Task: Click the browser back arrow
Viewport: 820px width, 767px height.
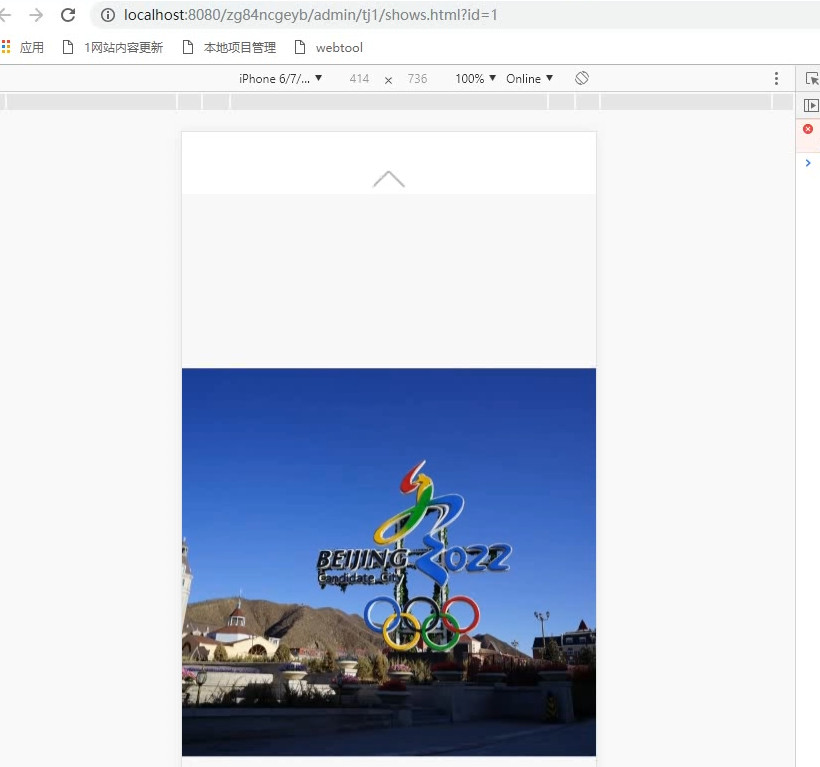Action: [x=5, y=15]
